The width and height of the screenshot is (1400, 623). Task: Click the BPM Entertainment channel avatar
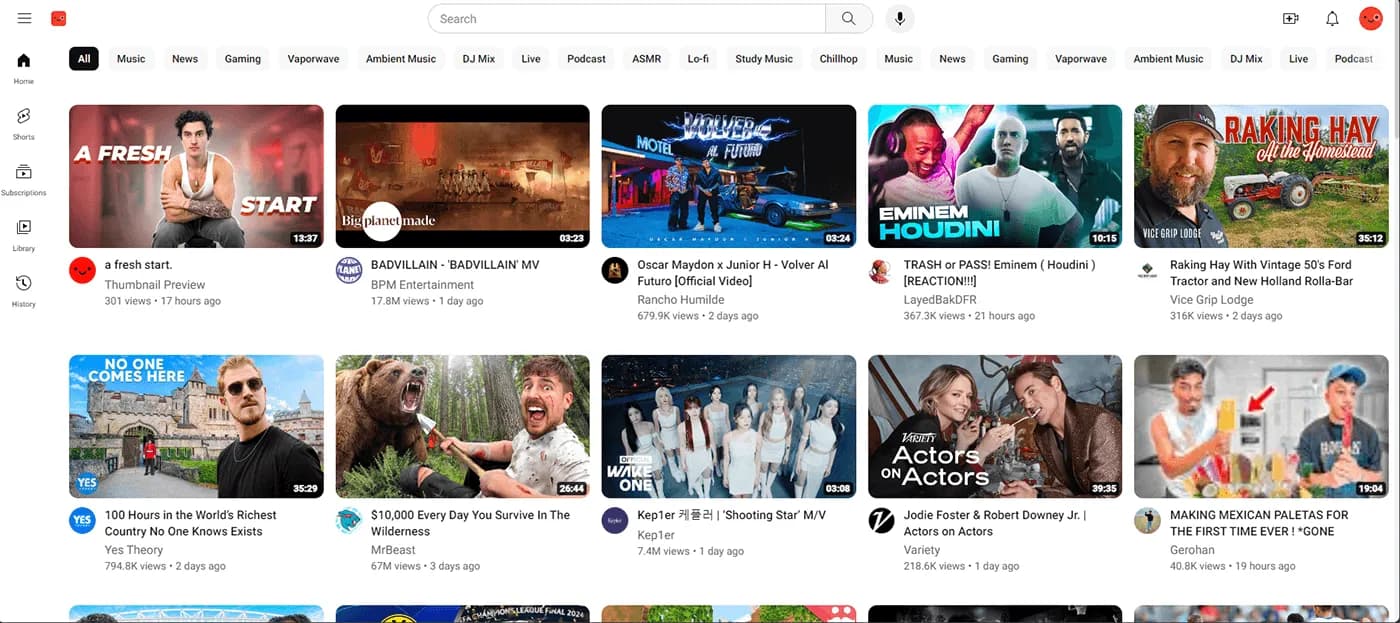349,270
